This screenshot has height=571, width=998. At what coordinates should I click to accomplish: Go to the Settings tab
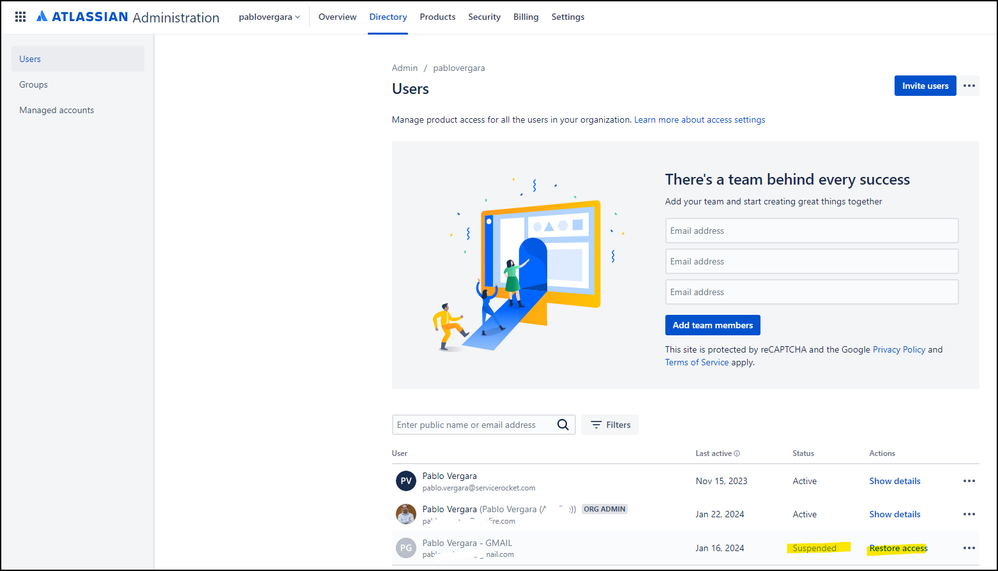click(568, 17)
